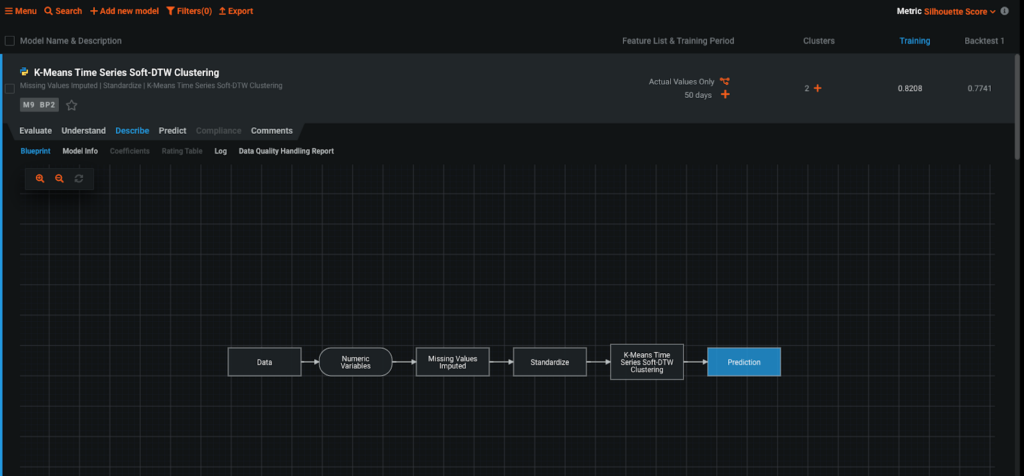Sort by Training column
This screenshot has width=1024, height=476.
tap(914, 41)
